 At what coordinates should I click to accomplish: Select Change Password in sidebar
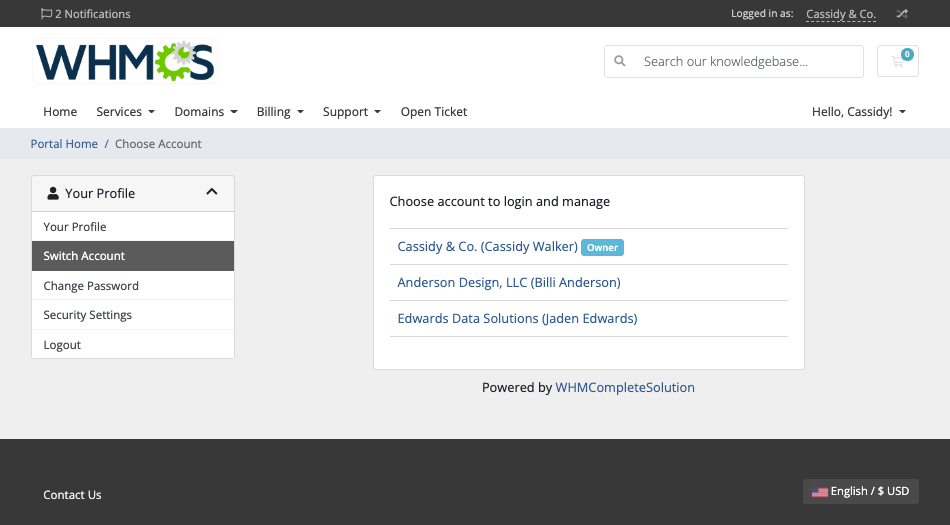[x=133, y=286]
